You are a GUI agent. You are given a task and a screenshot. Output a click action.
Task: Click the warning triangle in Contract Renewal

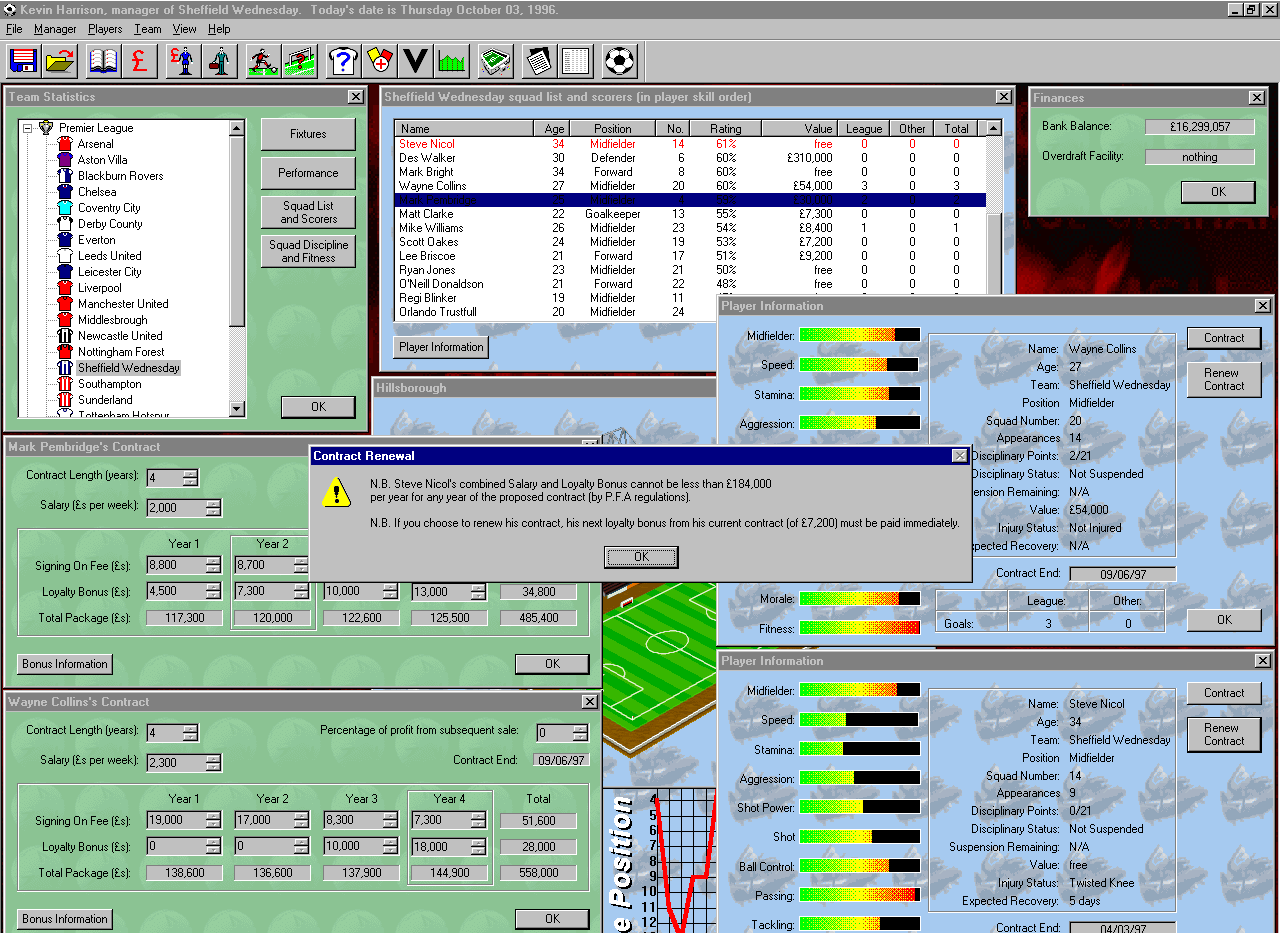(x=337, y=491)
